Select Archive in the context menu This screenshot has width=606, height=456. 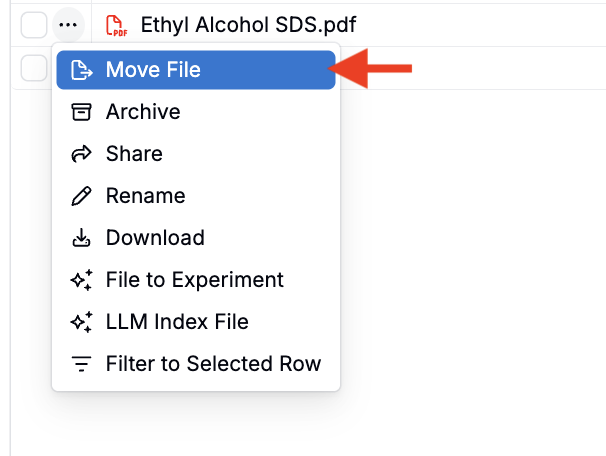click(196, 112)
